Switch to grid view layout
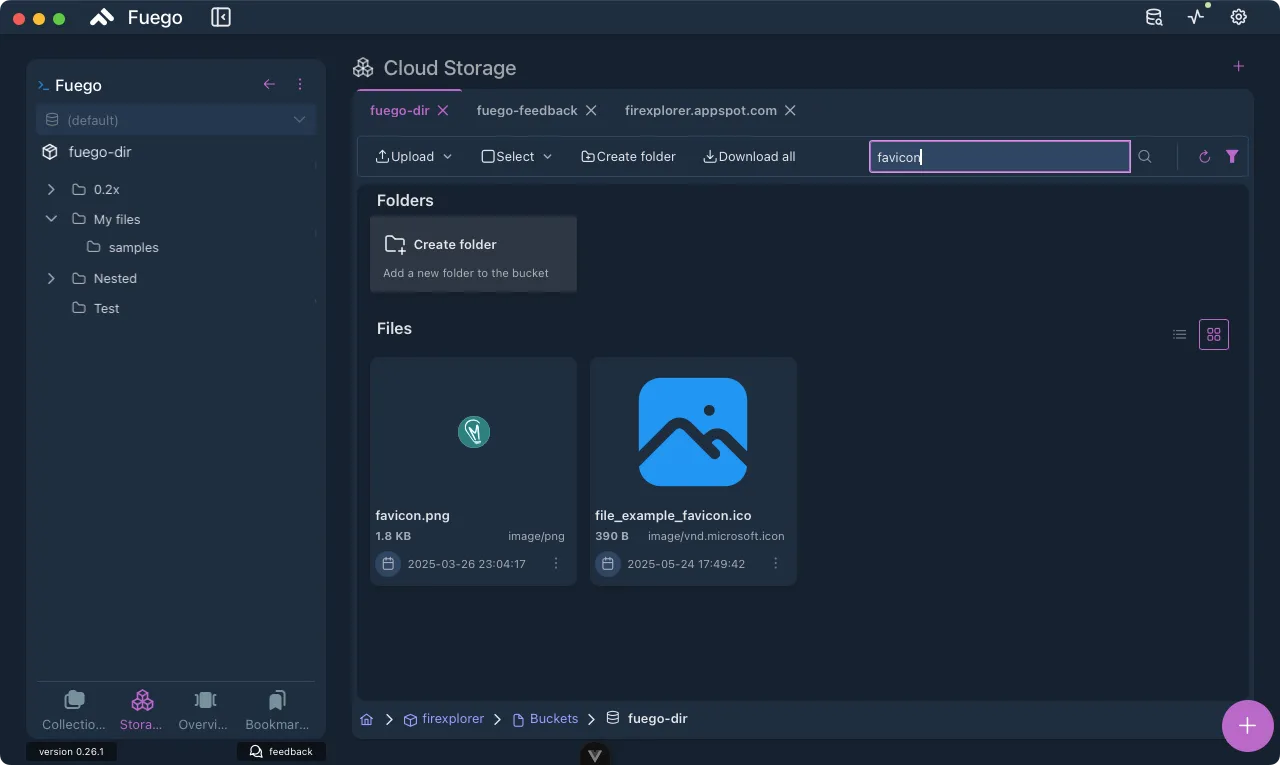 pyautogui.click(x=1213, y=335)
